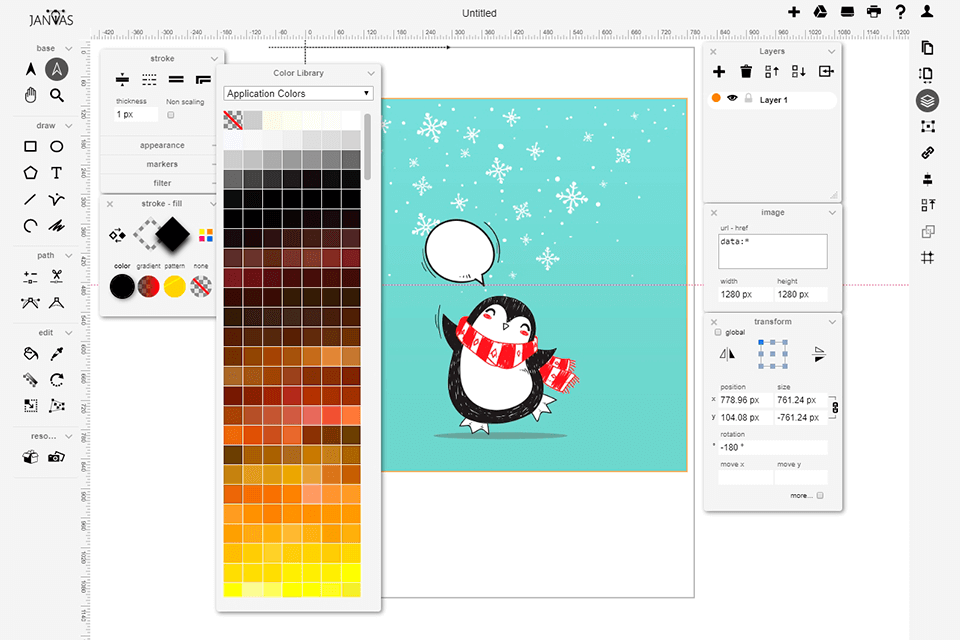Expand the filter section

click(x=162, y=183)
